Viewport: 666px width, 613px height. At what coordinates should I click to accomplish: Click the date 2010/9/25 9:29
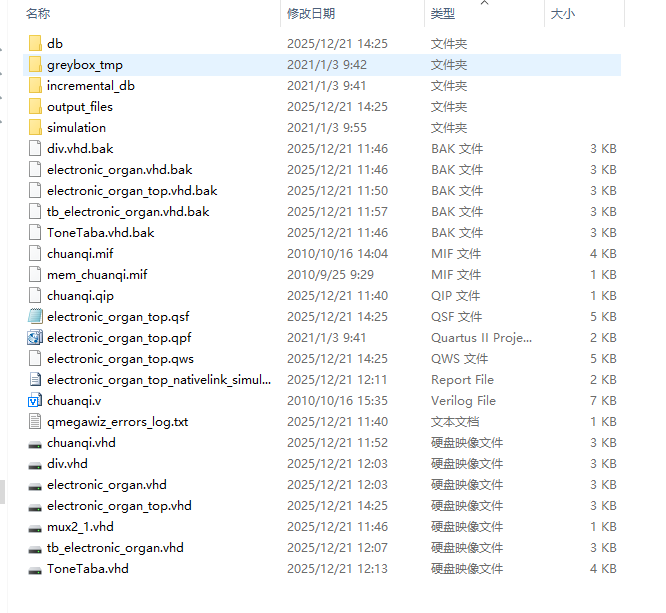coord(330,275)
